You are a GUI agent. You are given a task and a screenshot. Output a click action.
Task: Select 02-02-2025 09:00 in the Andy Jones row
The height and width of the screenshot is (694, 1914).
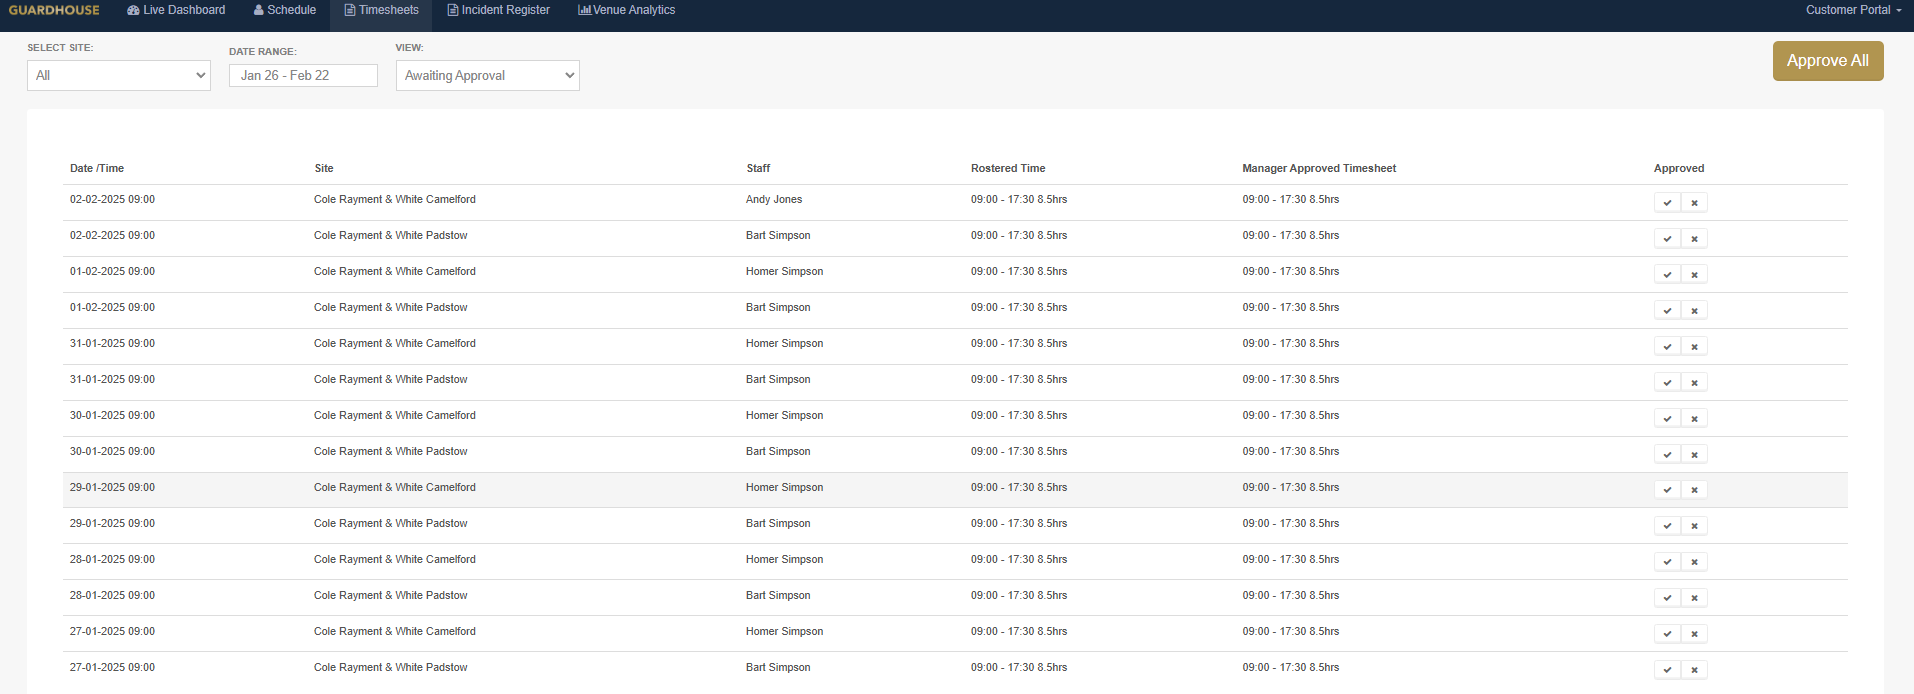coord(112,199)
